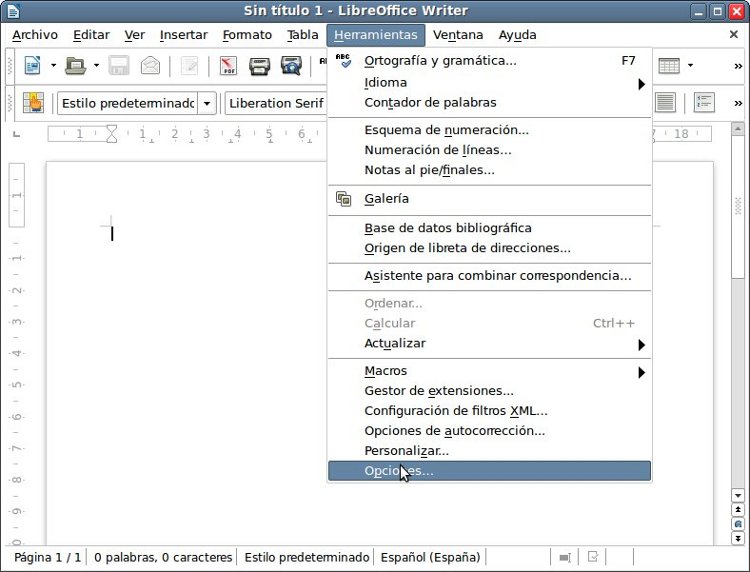Screen dimensions: 750x572
Task: Choose Personalizar menu entry
Action: 489,451
